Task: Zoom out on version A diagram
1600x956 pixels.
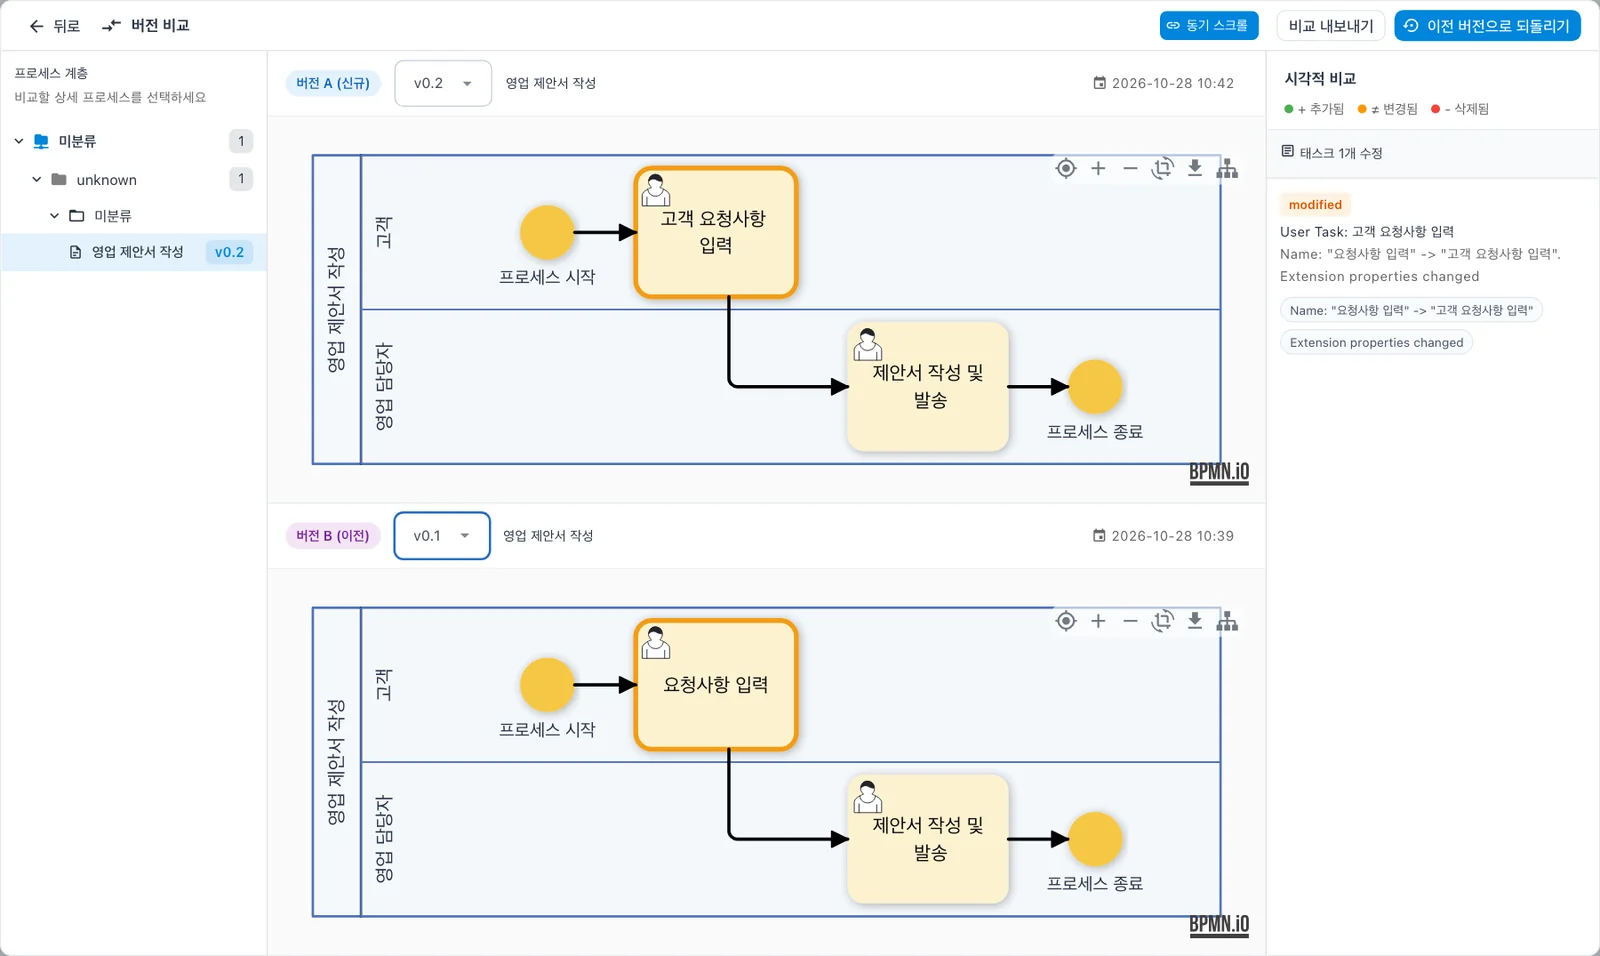Action: coord(1130,168)
